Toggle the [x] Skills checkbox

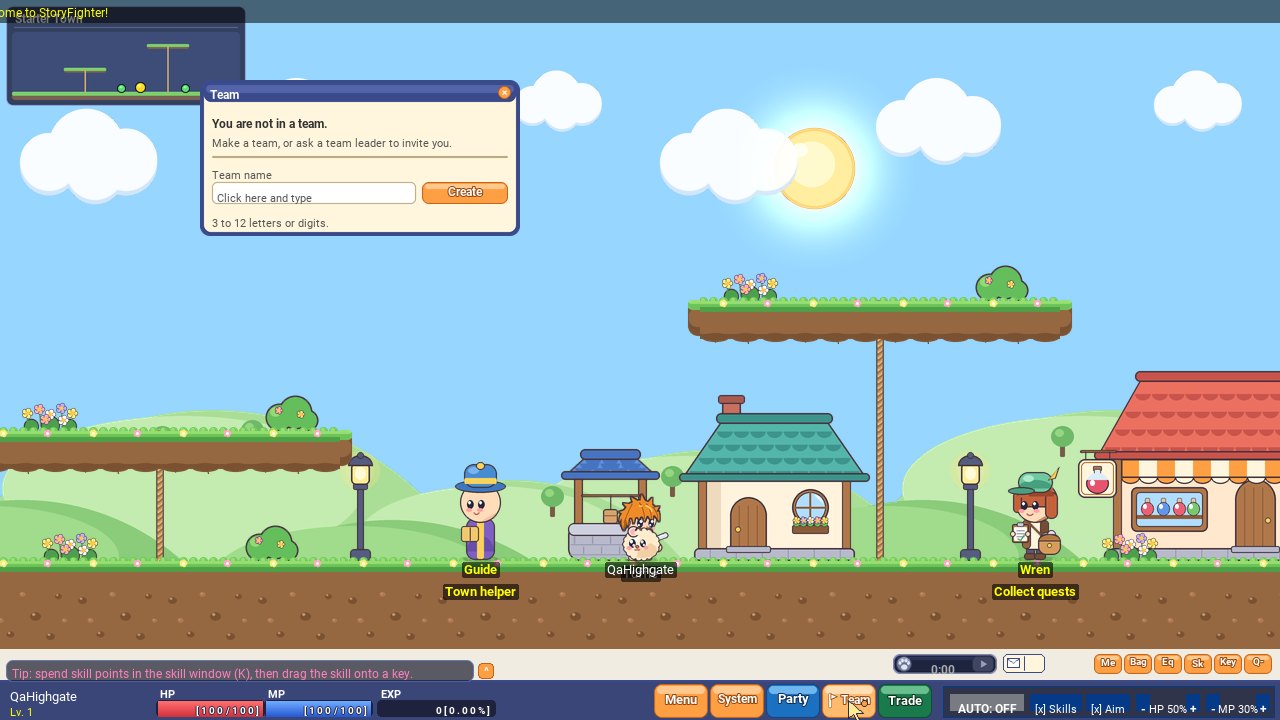(x=1055, y=707)
